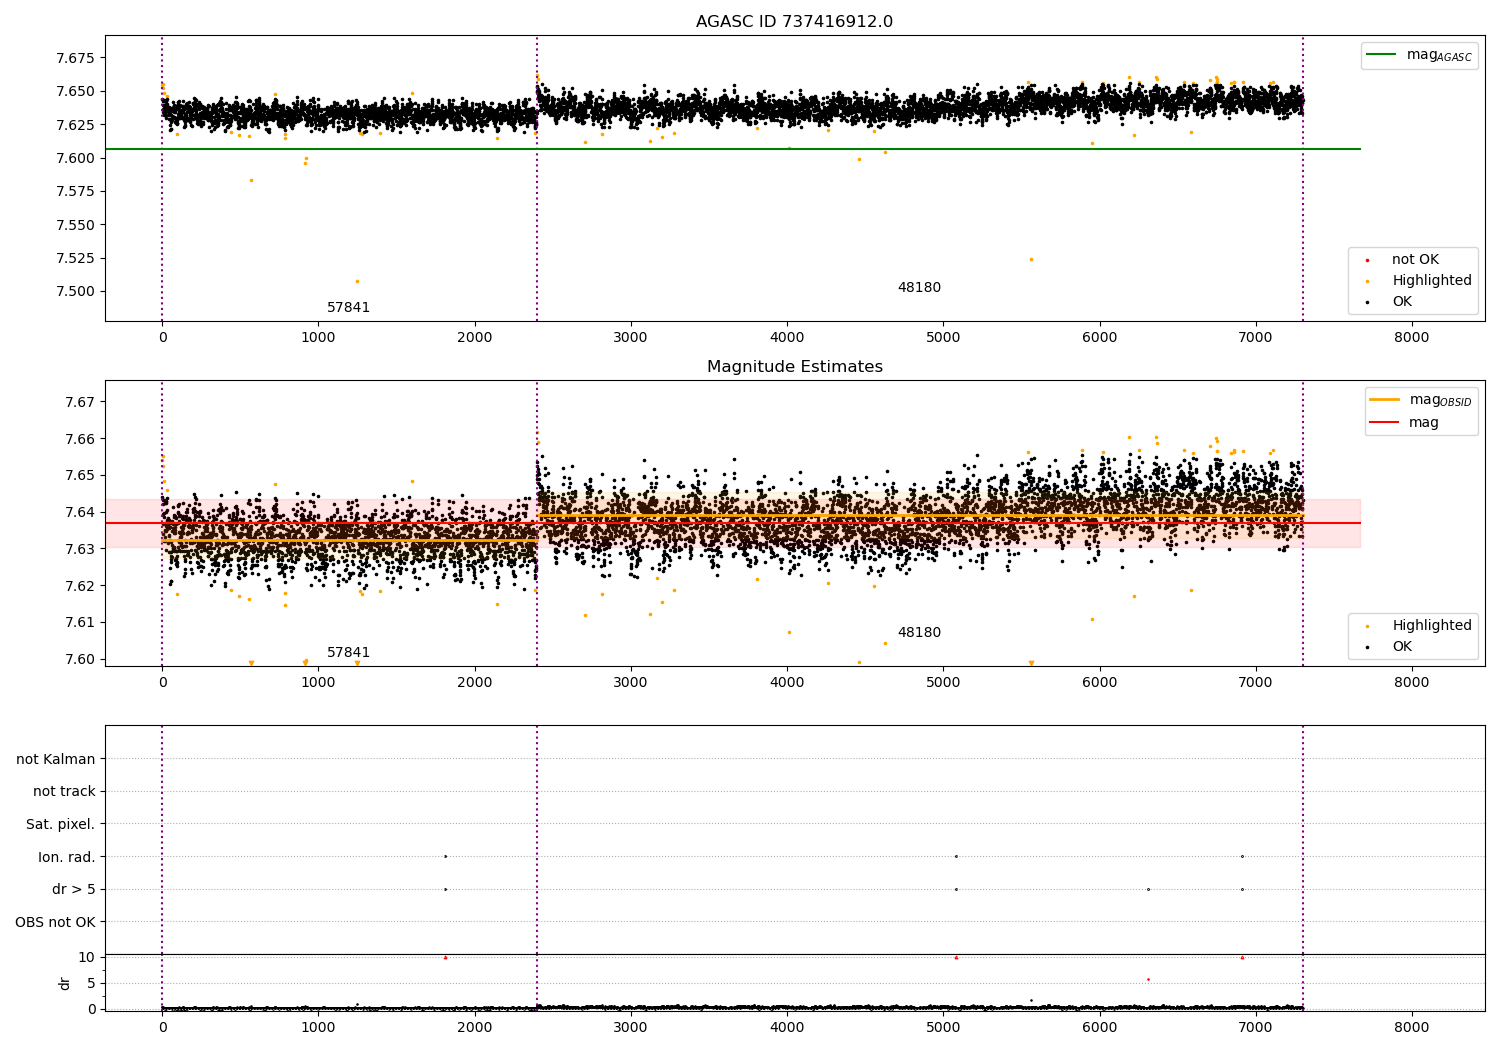Click the orange mag OBSID legend line

tap(1385, 400)
